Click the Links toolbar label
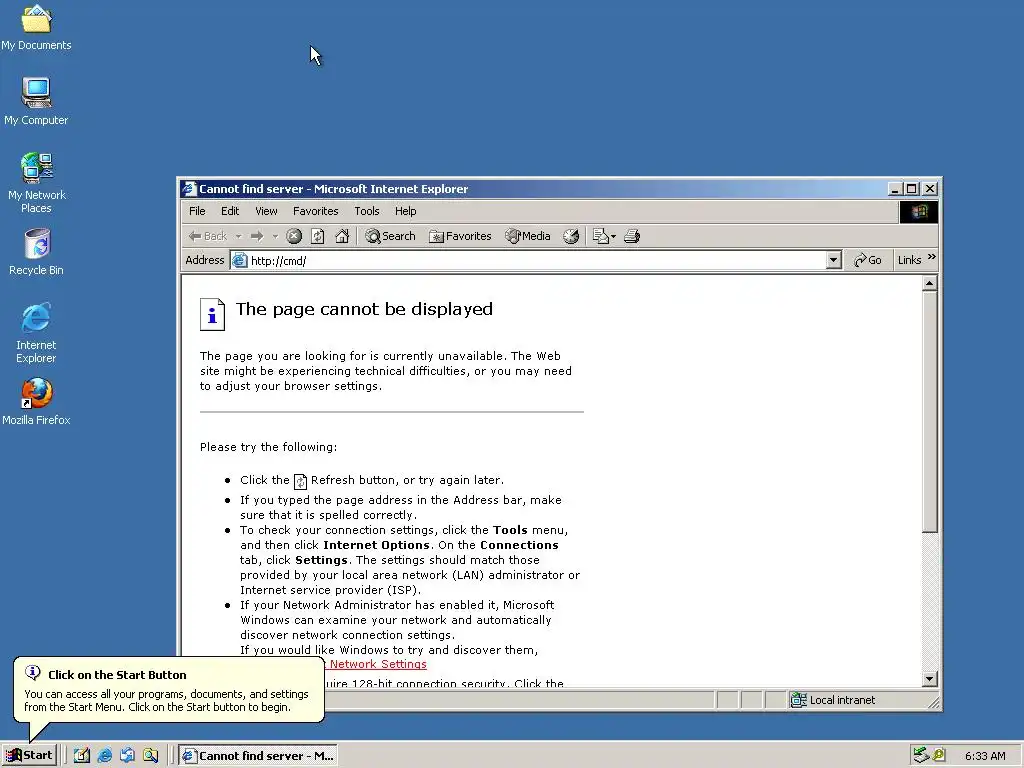The width and height of the screenshot is (1024, 768). [909, 260]
